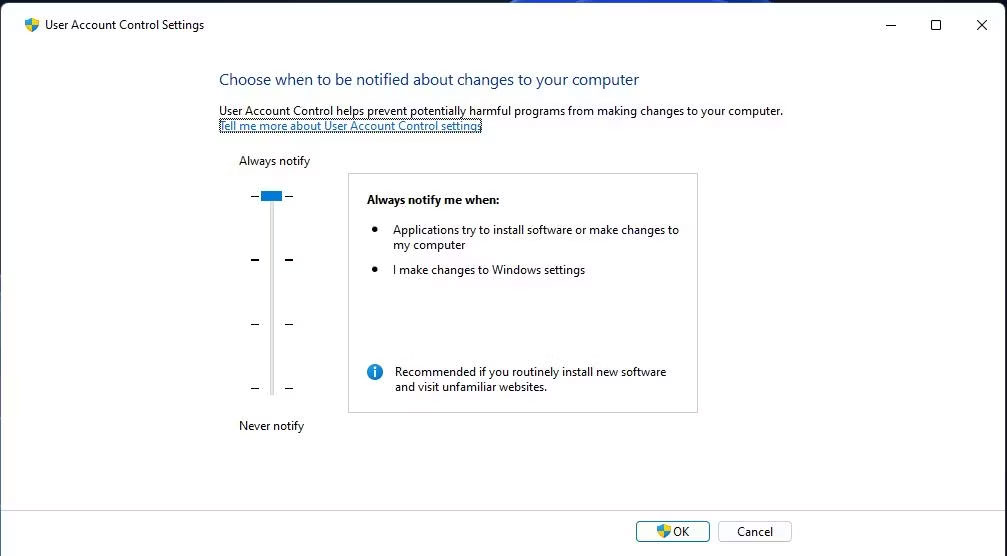This screenshot has width=1007, height=556.
Task: Click 'Applications try to install software' bullet text
Action: [x=536, y=237]
